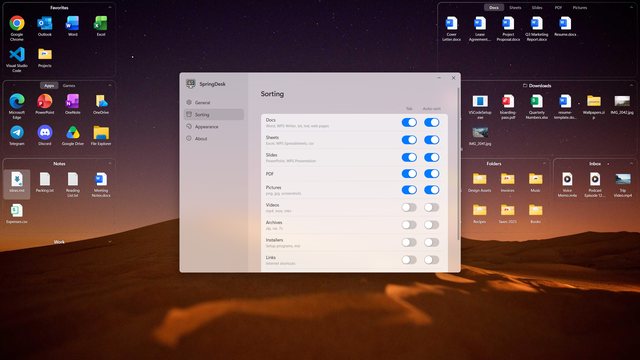640x360 pixels.
Task: Select Expenses.csv in the Notes panel
Action: tap(17, 213)
